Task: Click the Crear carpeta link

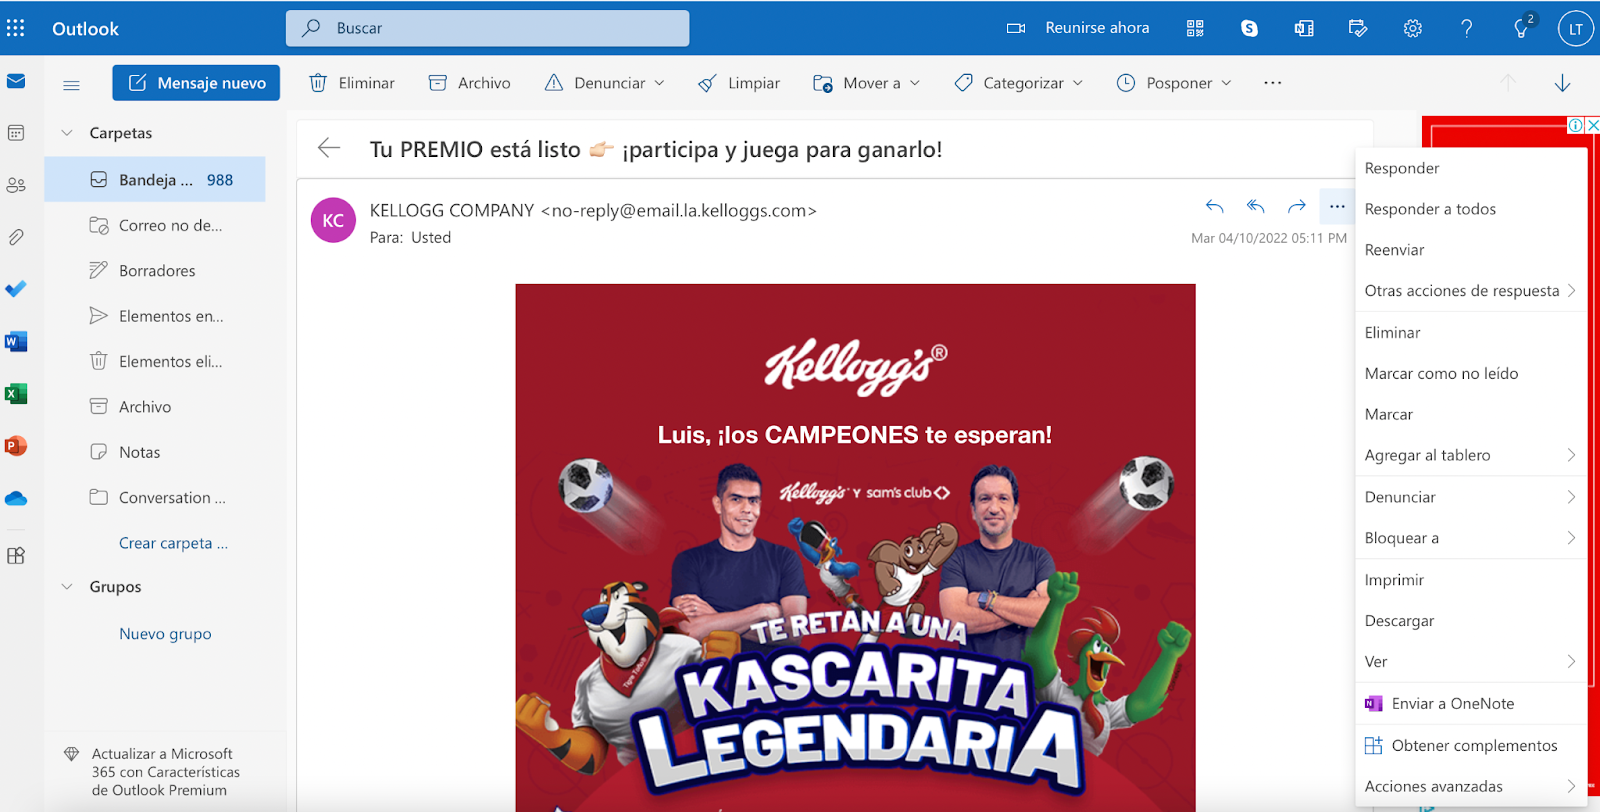Action: pyautogui.click(x=173, y=543)
